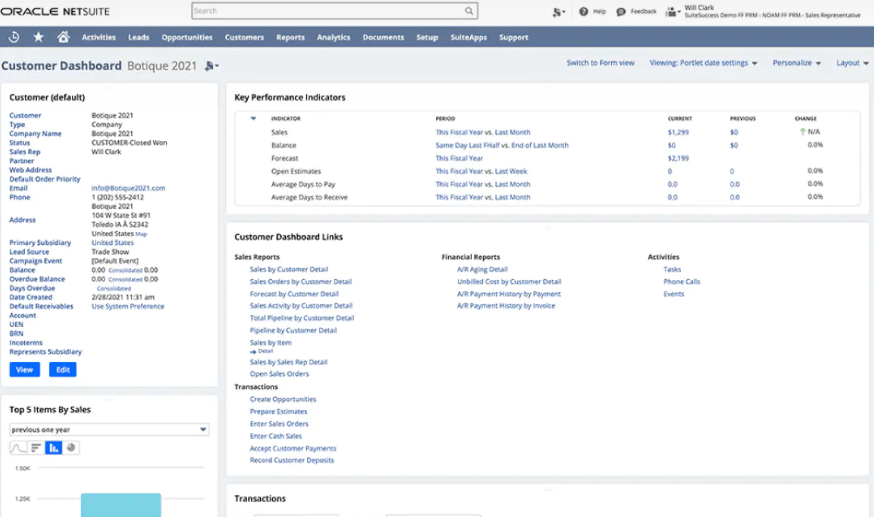Viewport: 874px width, 517px height.
Task: Open the Opportunities menu
Action: pos(187,37)
